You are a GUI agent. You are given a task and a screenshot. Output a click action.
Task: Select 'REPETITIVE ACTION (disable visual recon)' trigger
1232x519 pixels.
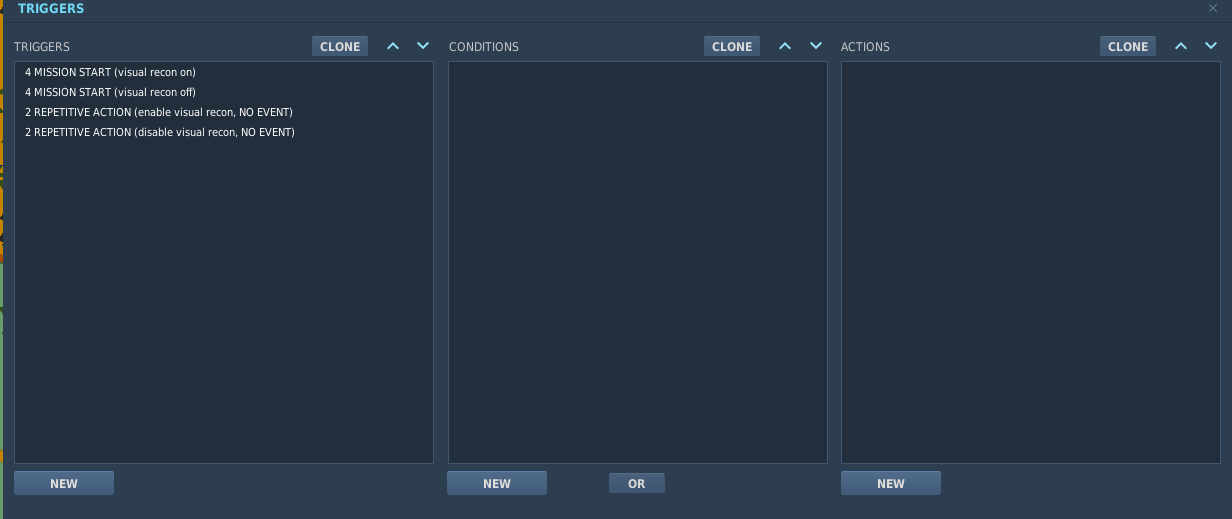pos(159,132)
